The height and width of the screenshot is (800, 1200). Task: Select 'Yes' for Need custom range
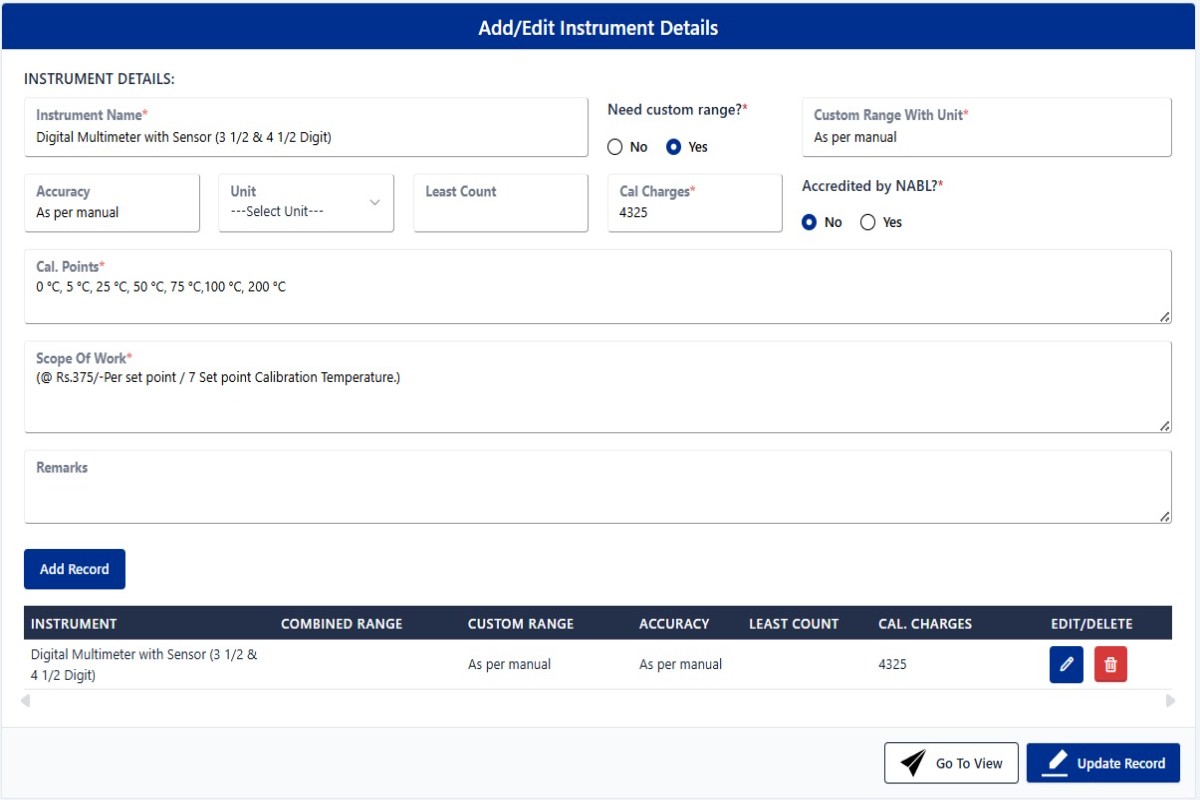(x=674, y=147)
